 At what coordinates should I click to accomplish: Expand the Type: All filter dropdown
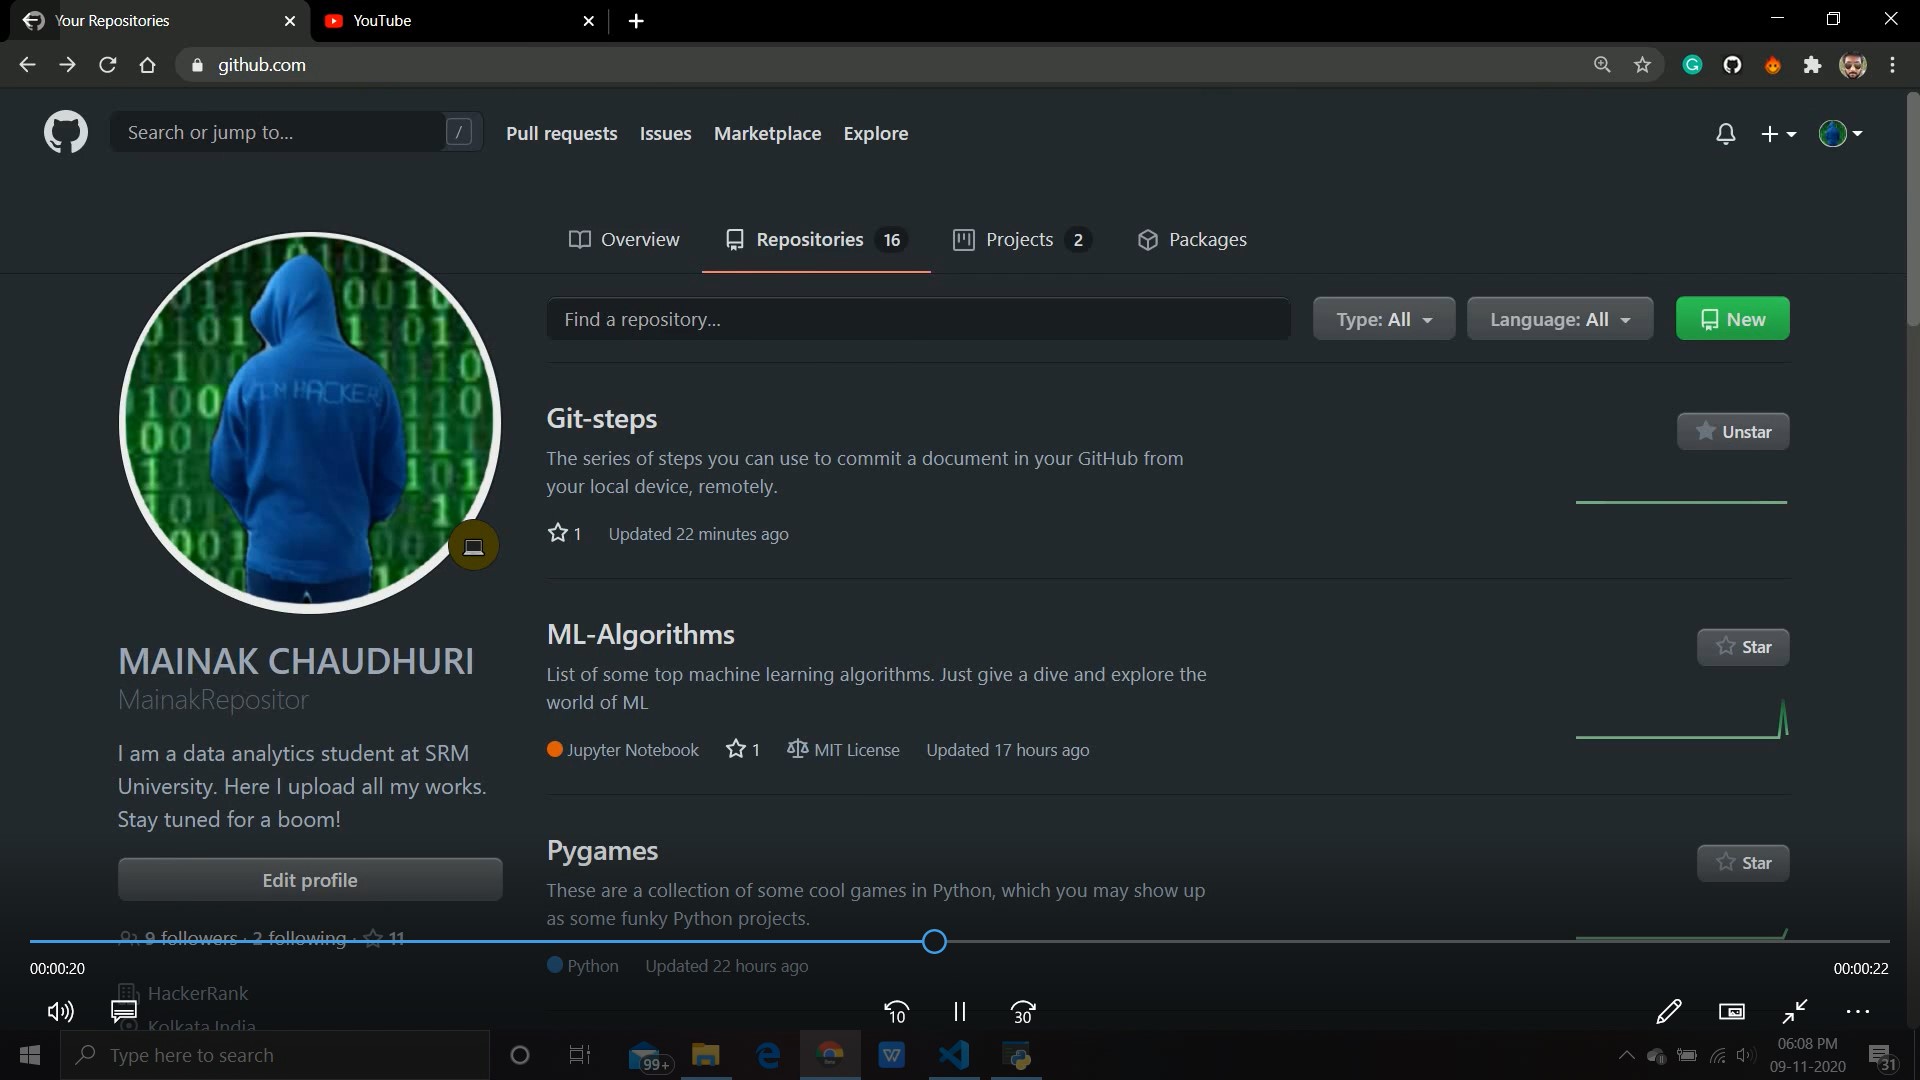[x=1384, y=320]
